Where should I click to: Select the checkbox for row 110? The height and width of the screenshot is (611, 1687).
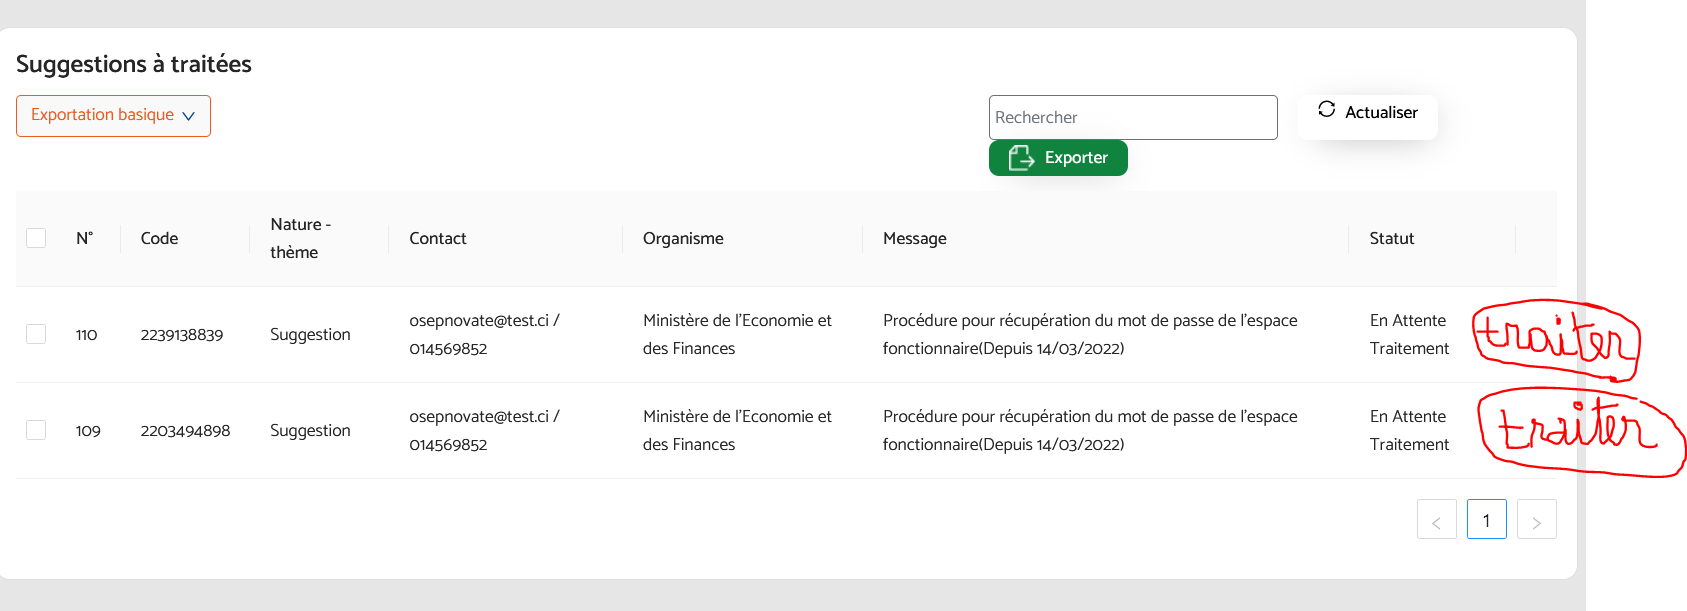click(x=36, y=334)
